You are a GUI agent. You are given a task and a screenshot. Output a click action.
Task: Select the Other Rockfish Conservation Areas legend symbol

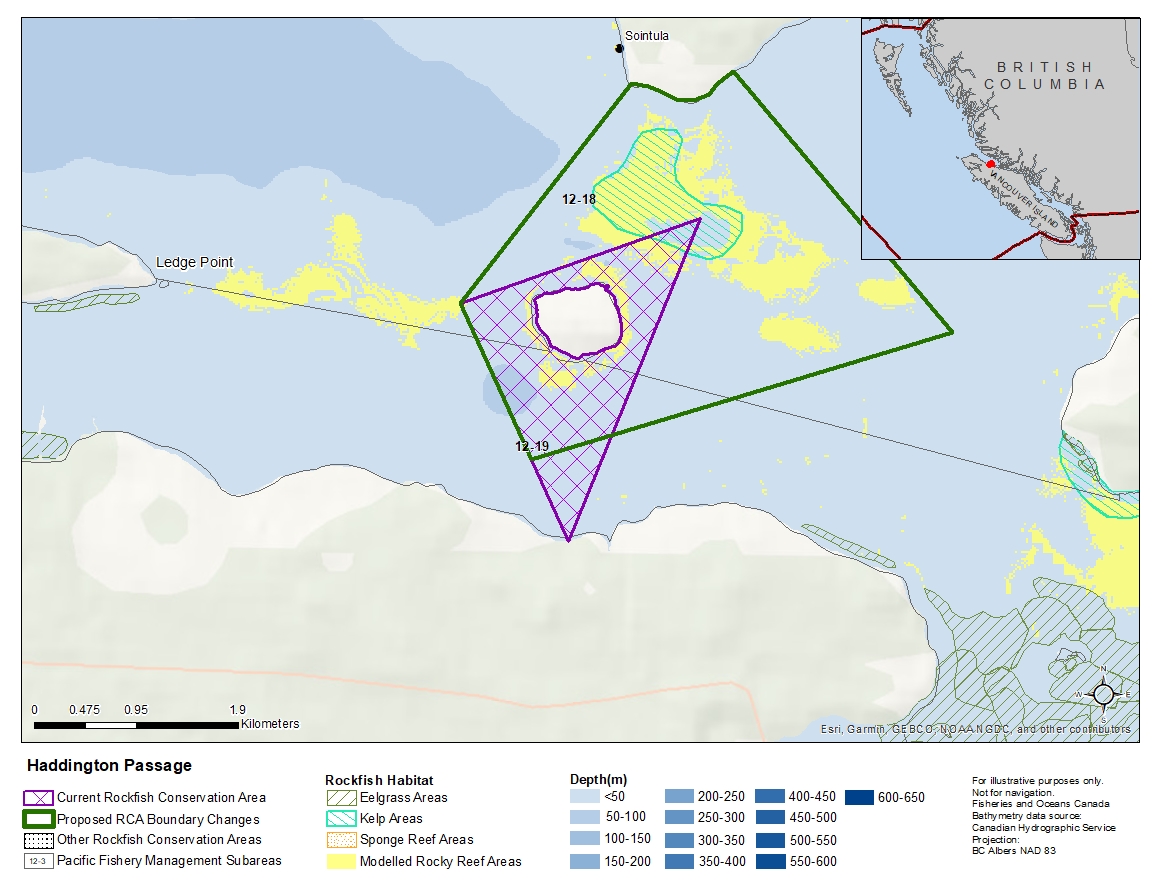38,840
